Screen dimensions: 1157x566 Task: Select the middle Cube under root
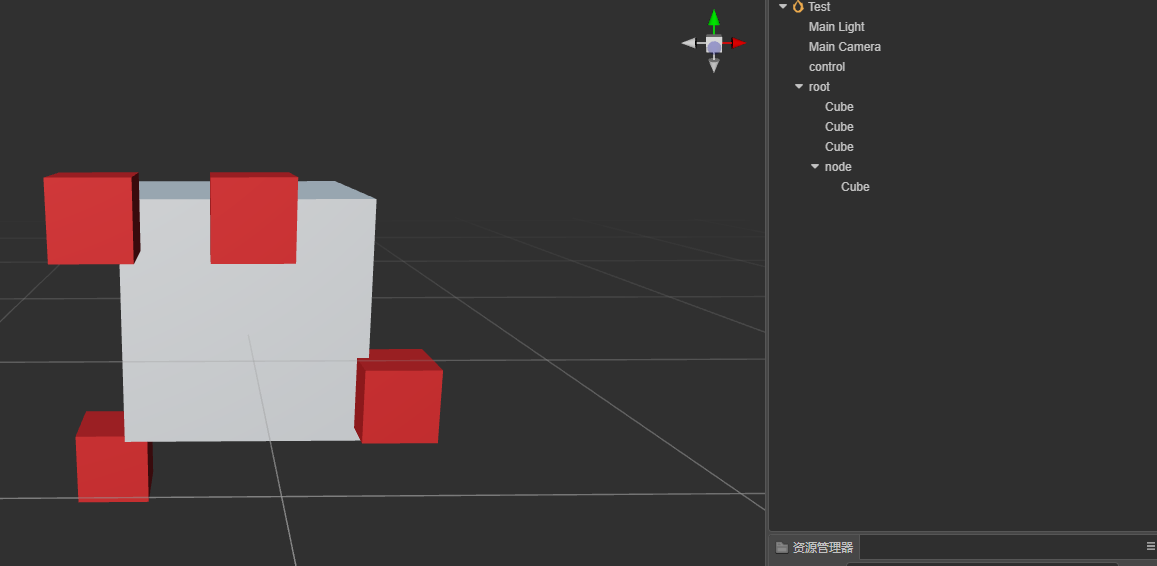[839, 127]
